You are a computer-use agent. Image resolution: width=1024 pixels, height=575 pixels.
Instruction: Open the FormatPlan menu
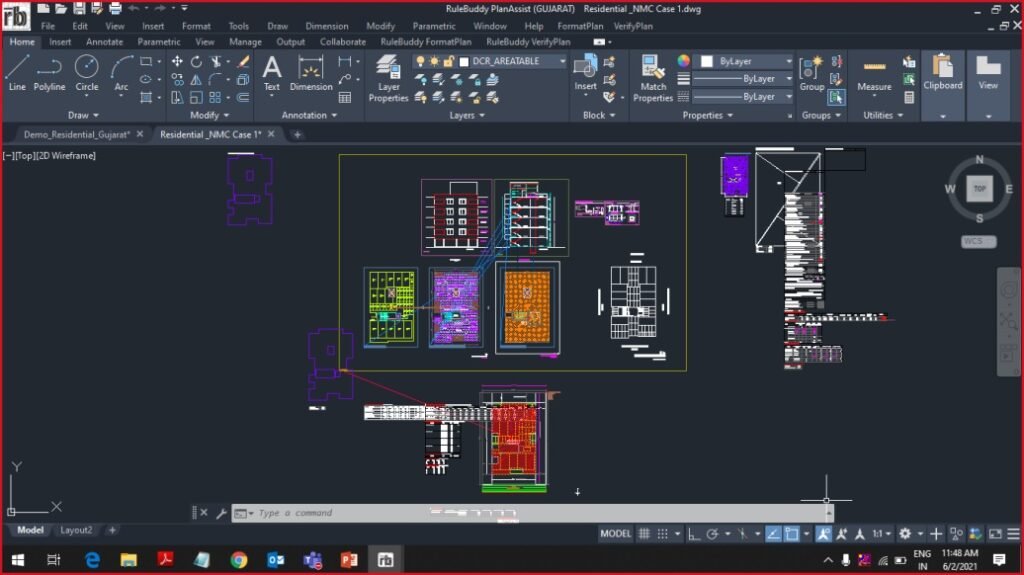point(580,26)
